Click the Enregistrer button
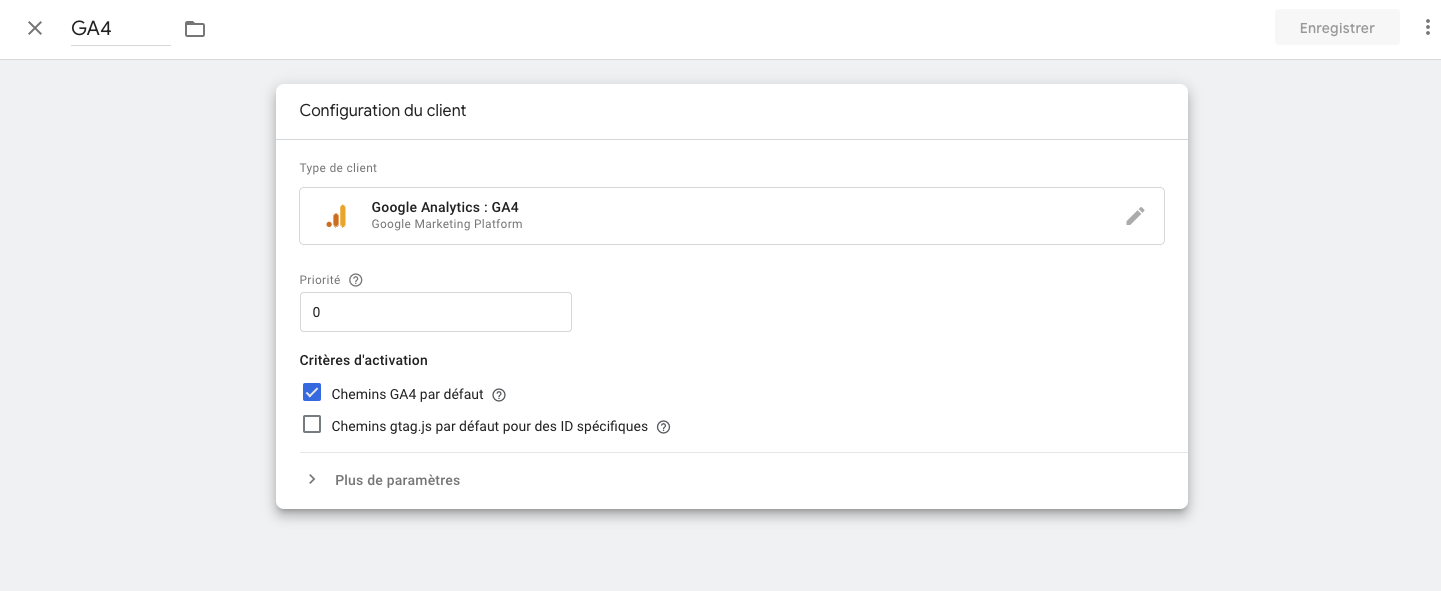This screenshot has width=1441, height=591. tap(1337, 28)
